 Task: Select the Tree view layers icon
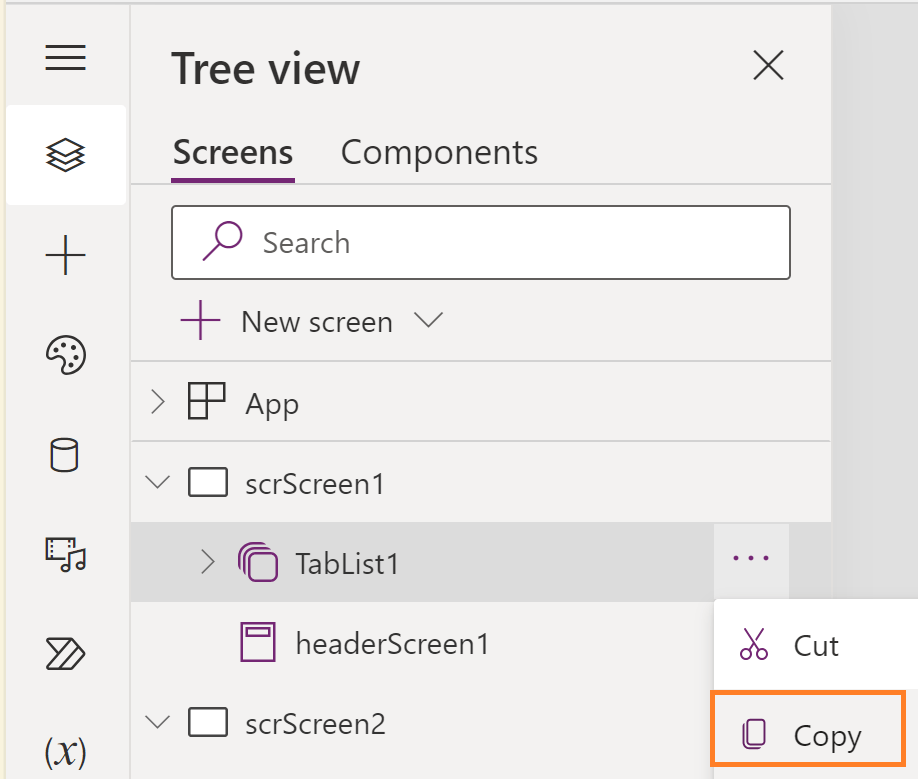pos(66,154)
